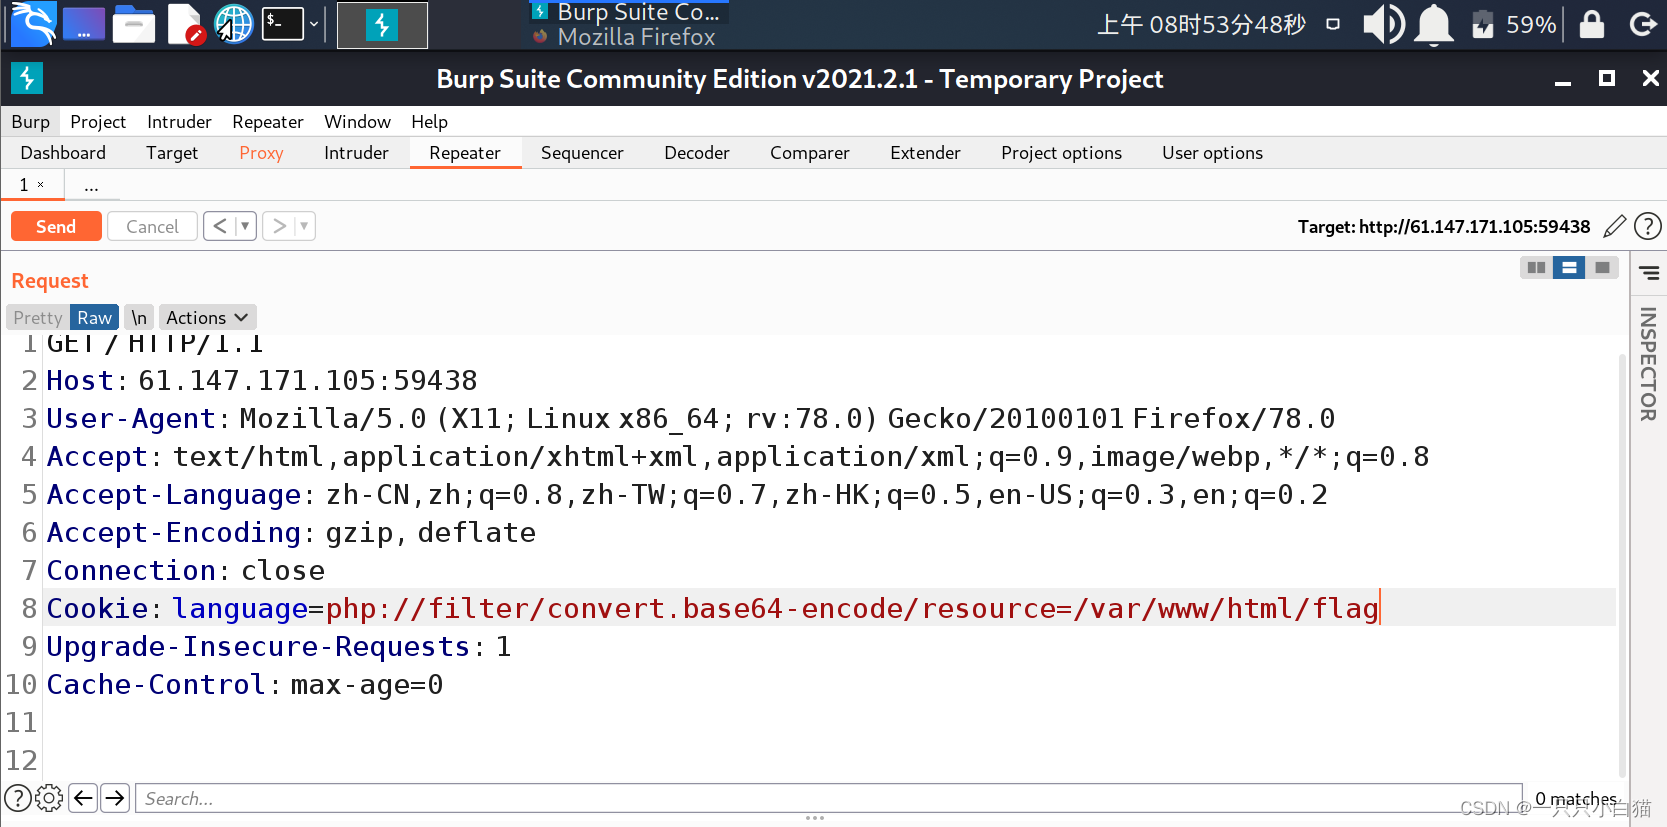The width and height of the screenshot is (1667, 827).
Task: Close Repeater request tab 1
Action: pos(41,185)
